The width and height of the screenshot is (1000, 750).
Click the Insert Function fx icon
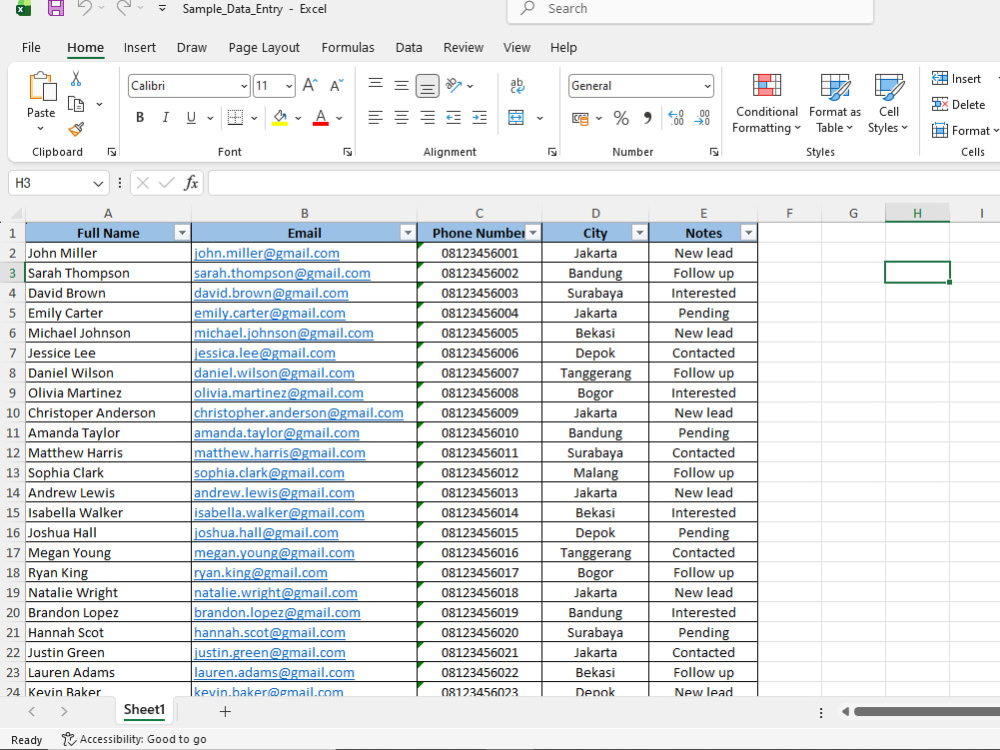click(191, 183)
